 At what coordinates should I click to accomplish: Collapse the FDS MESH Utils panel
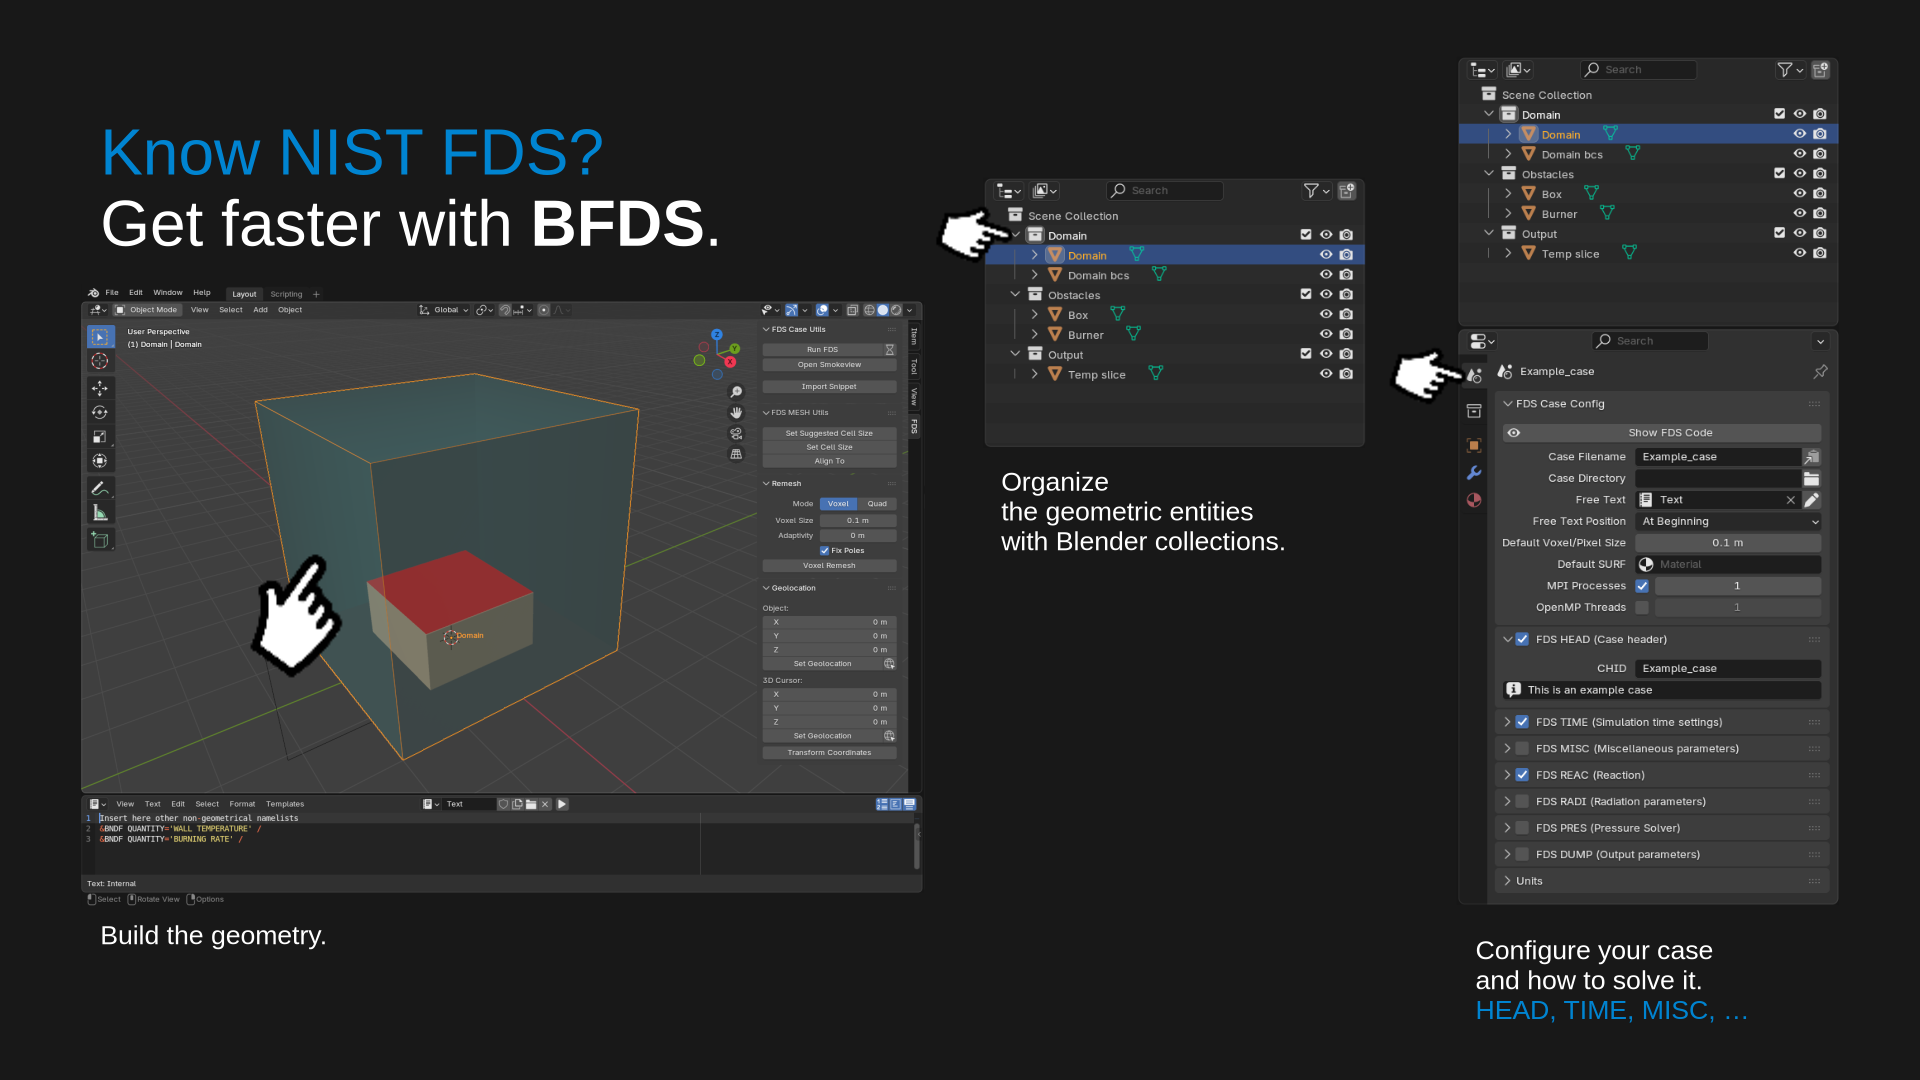[766, 413]
